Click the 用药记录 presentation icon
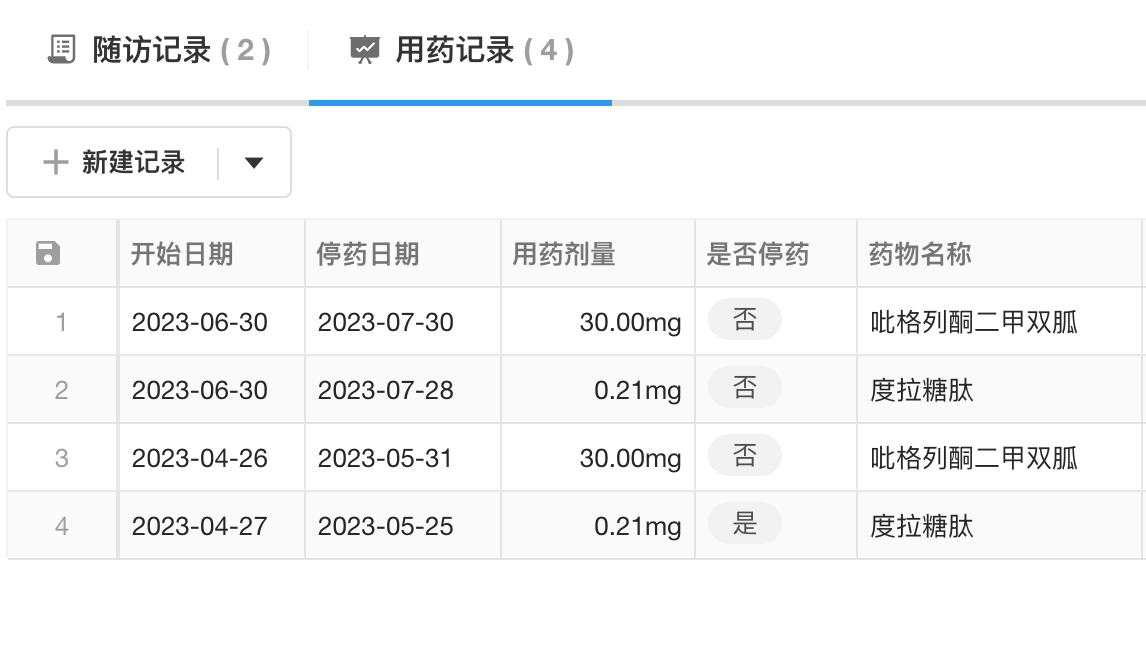The height and width of the screenshot is (656, 1146). (x=365, y=50)
